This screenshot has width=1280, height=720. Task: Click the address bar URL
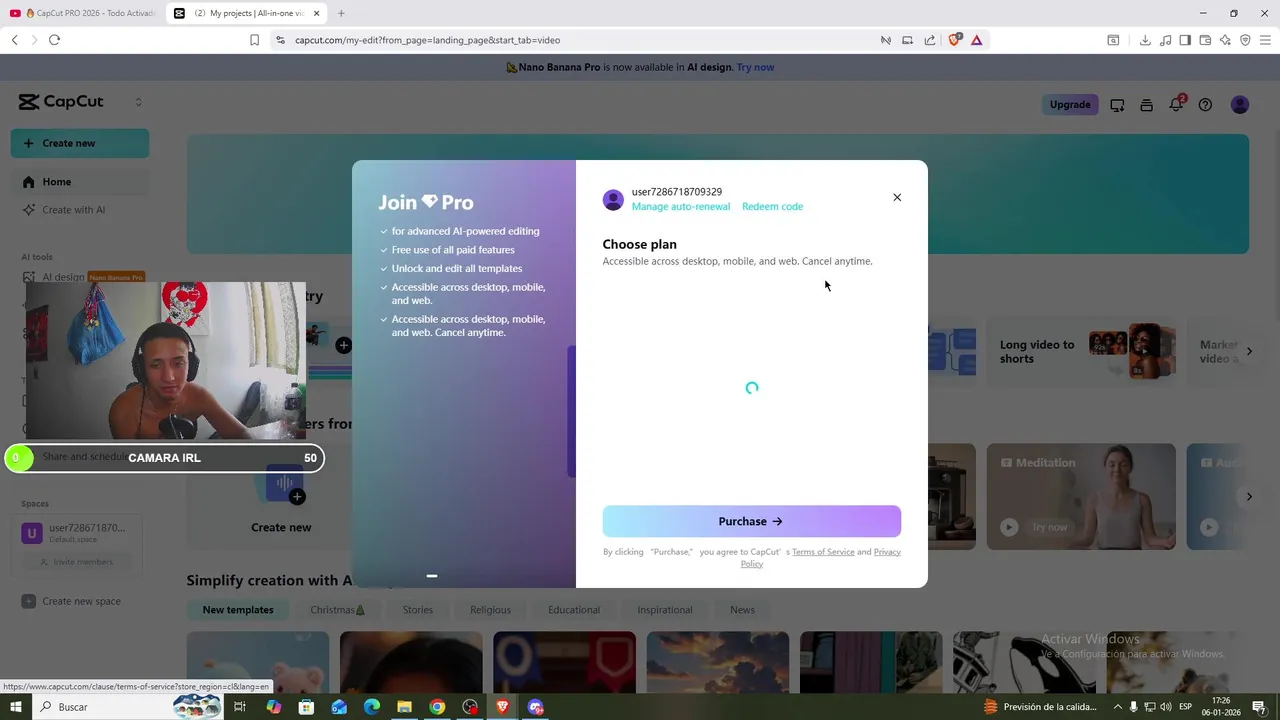tap(427, 40)
